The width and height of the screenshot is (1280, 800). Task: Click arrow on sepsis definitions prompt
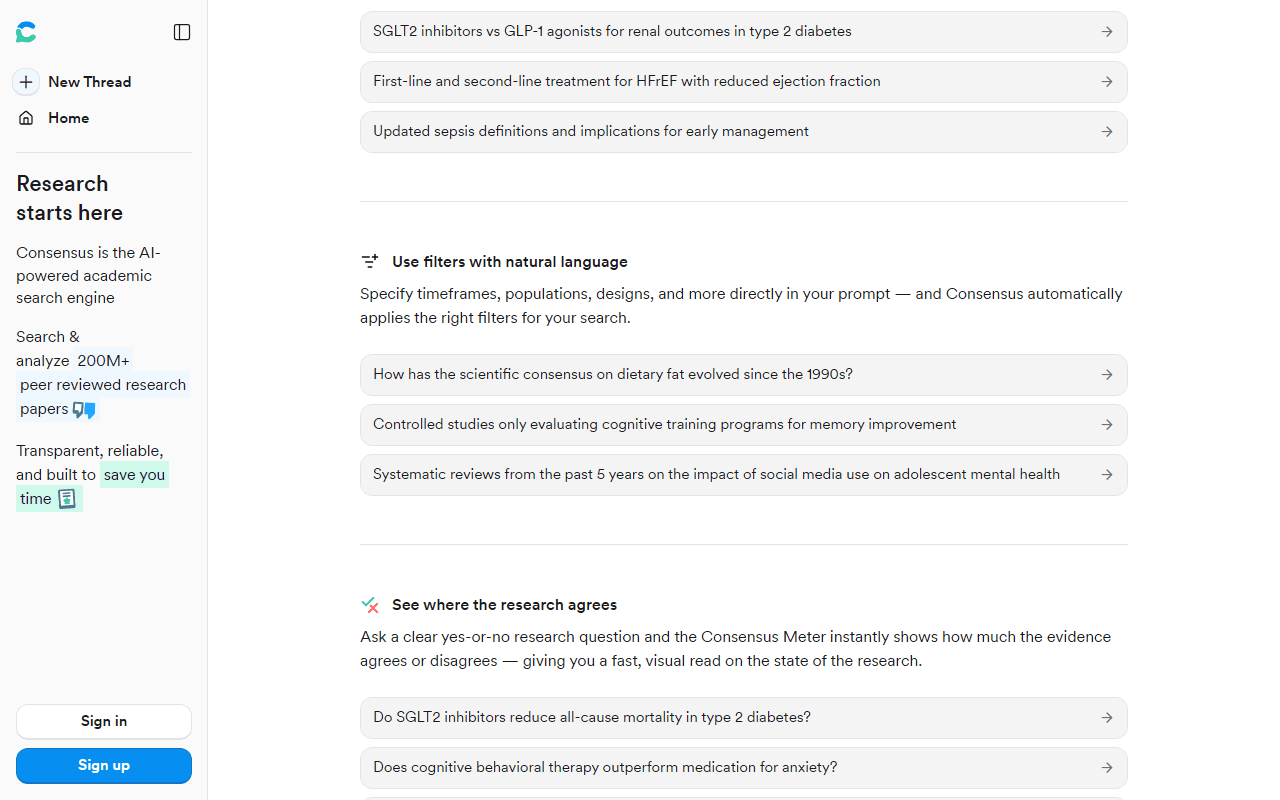coord(1107,131)
